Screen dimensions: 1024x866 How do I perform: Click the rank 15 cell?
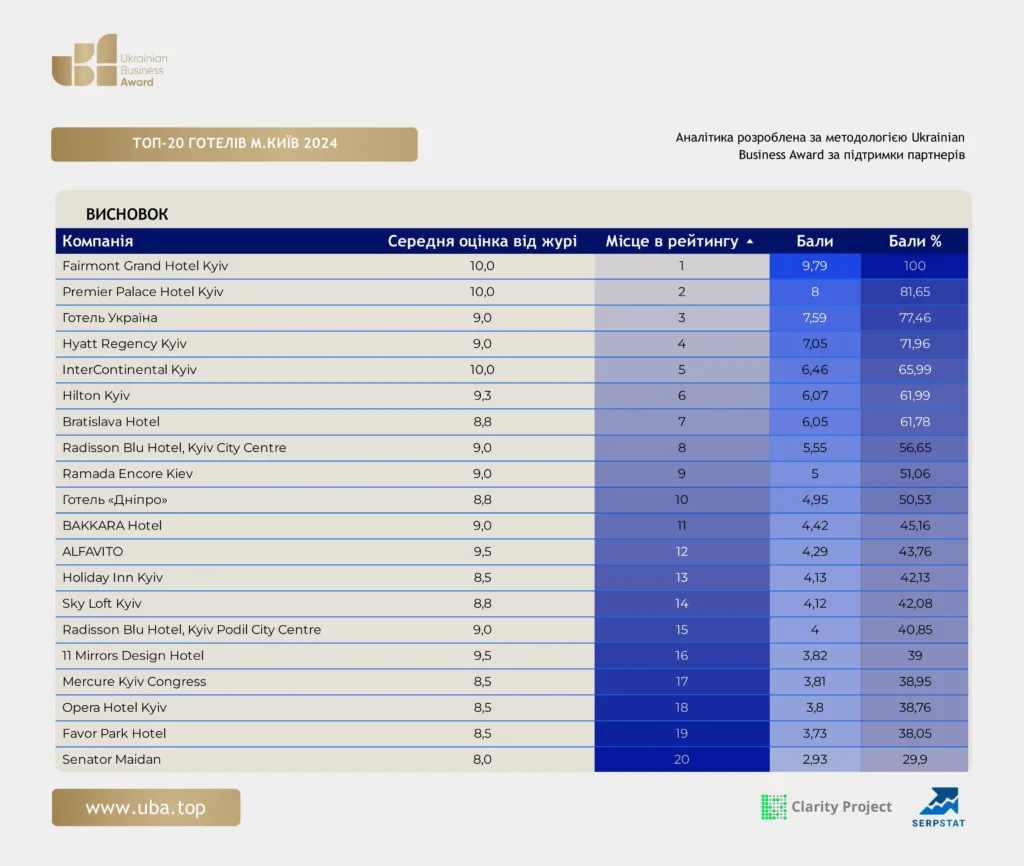(682, 630)
